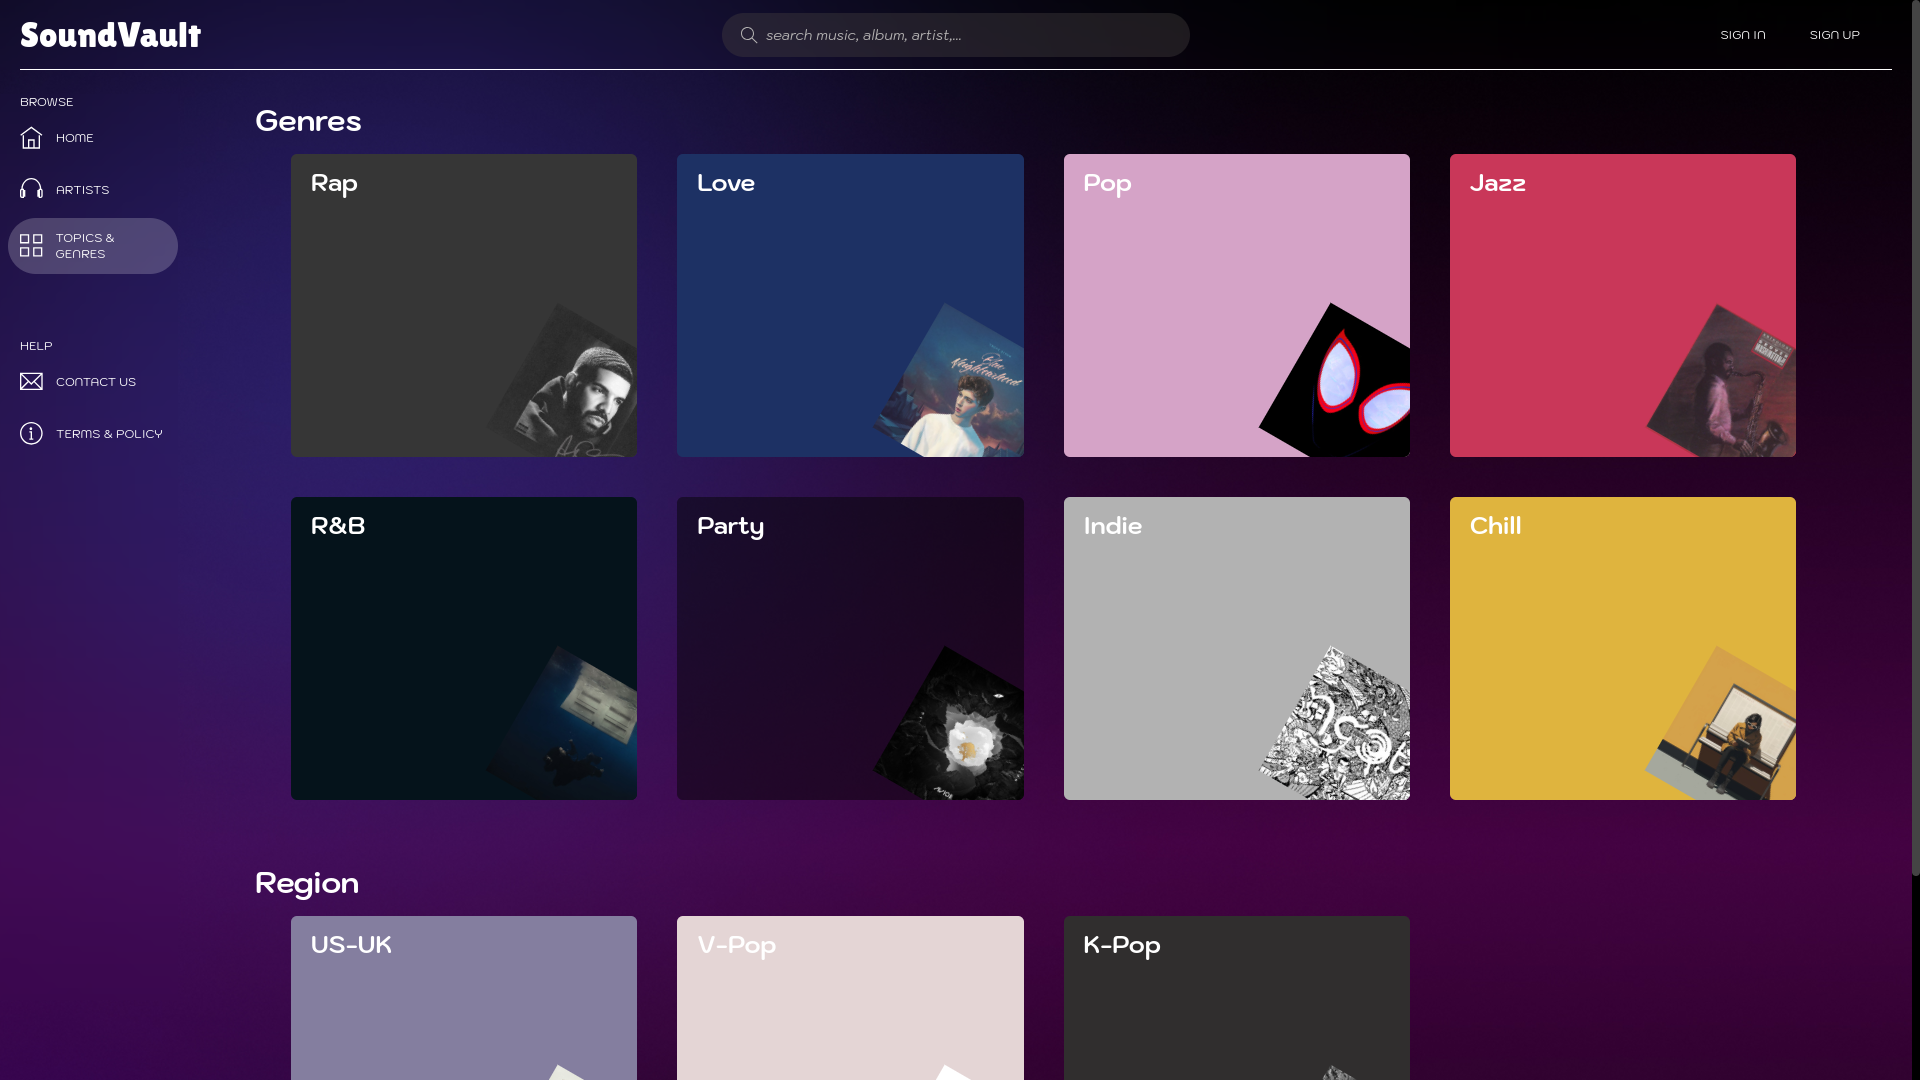The width and height of the screenshot is (1920, 1080).
Task: Open the Jazz genre card
Action: tap(1622, 305)
